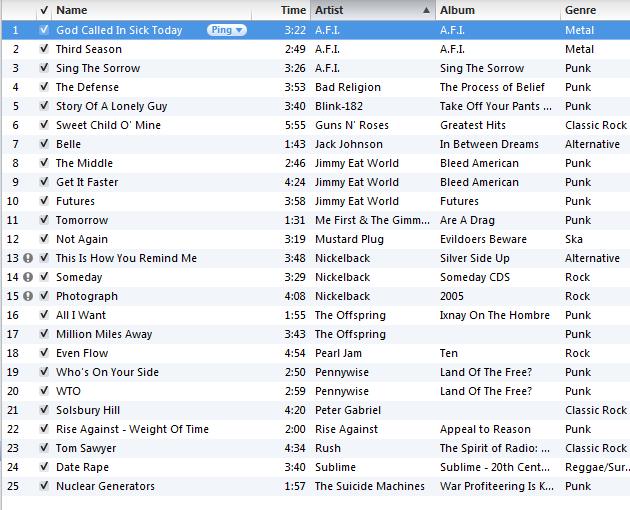The width and height of the screenshot is (630, 510).
Task: Click the Ska genre cell
Action: pyautogui.click(x=574, y=239)
